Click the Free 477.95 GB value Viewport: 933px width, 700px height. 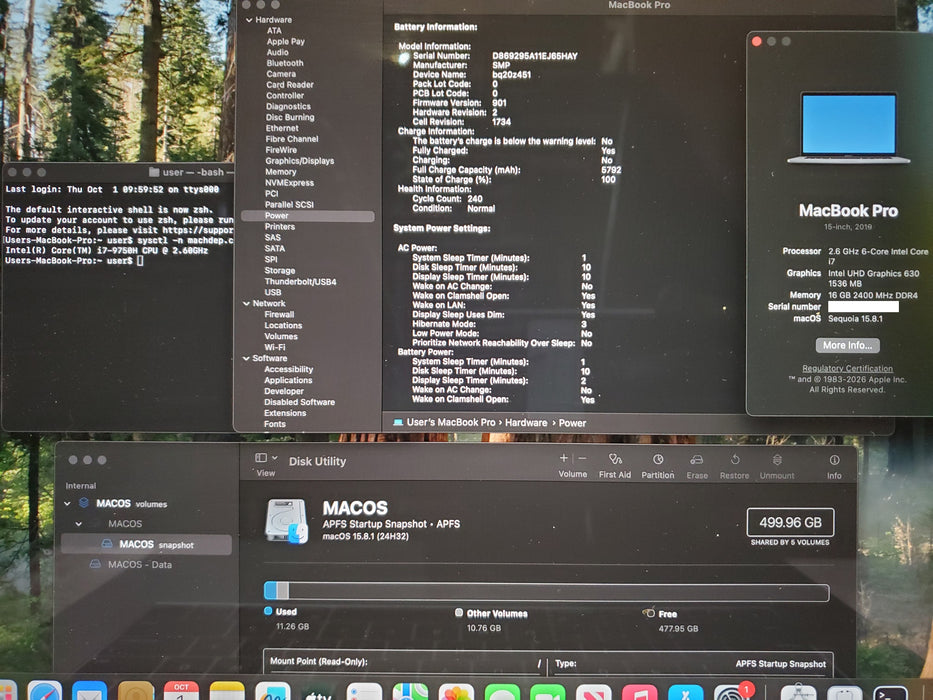pyautogui.click(x=678, y=628)
